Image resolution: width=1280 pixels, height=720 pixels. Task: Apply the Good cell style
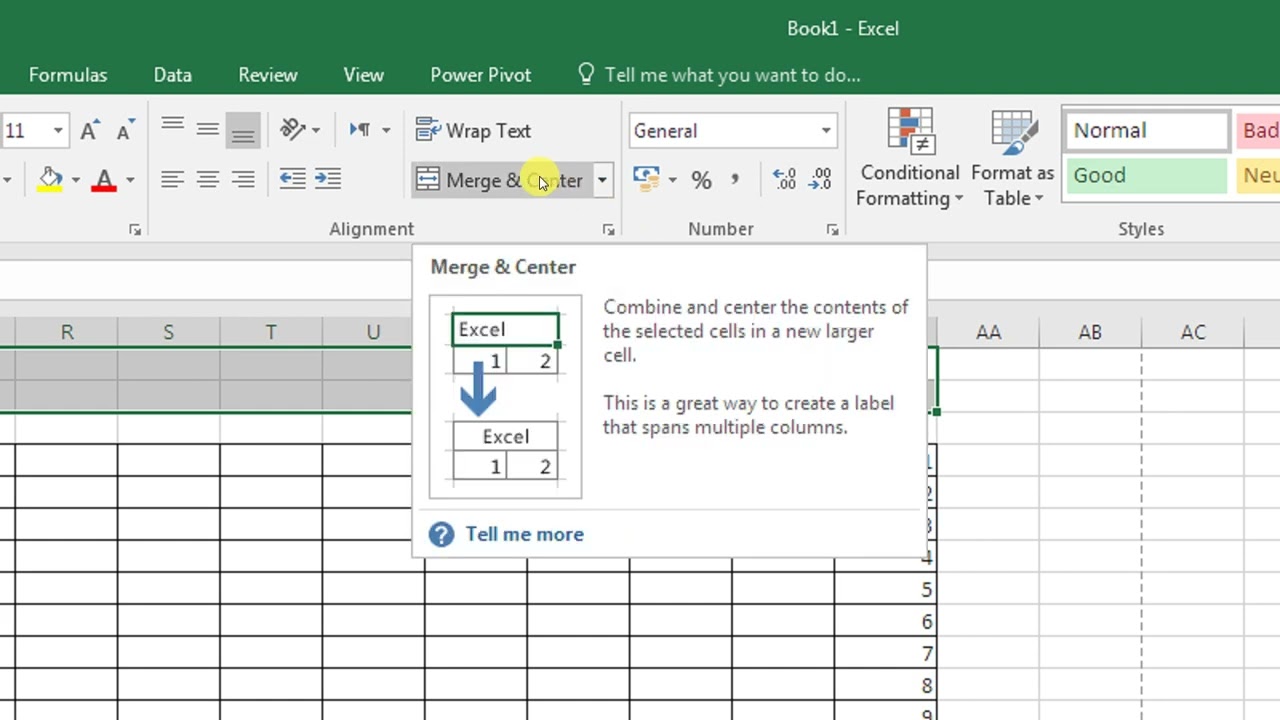tap(1146, 176)
